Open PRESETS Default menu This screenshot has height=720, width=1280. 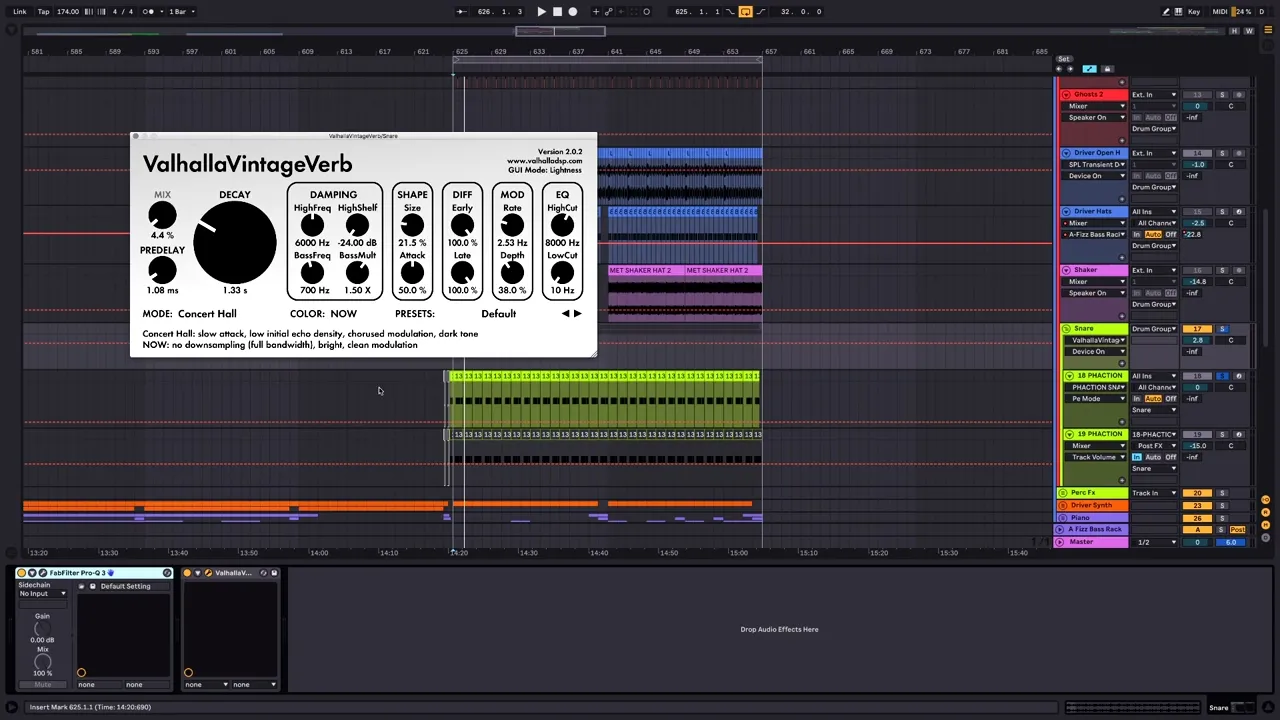[498, 314]
